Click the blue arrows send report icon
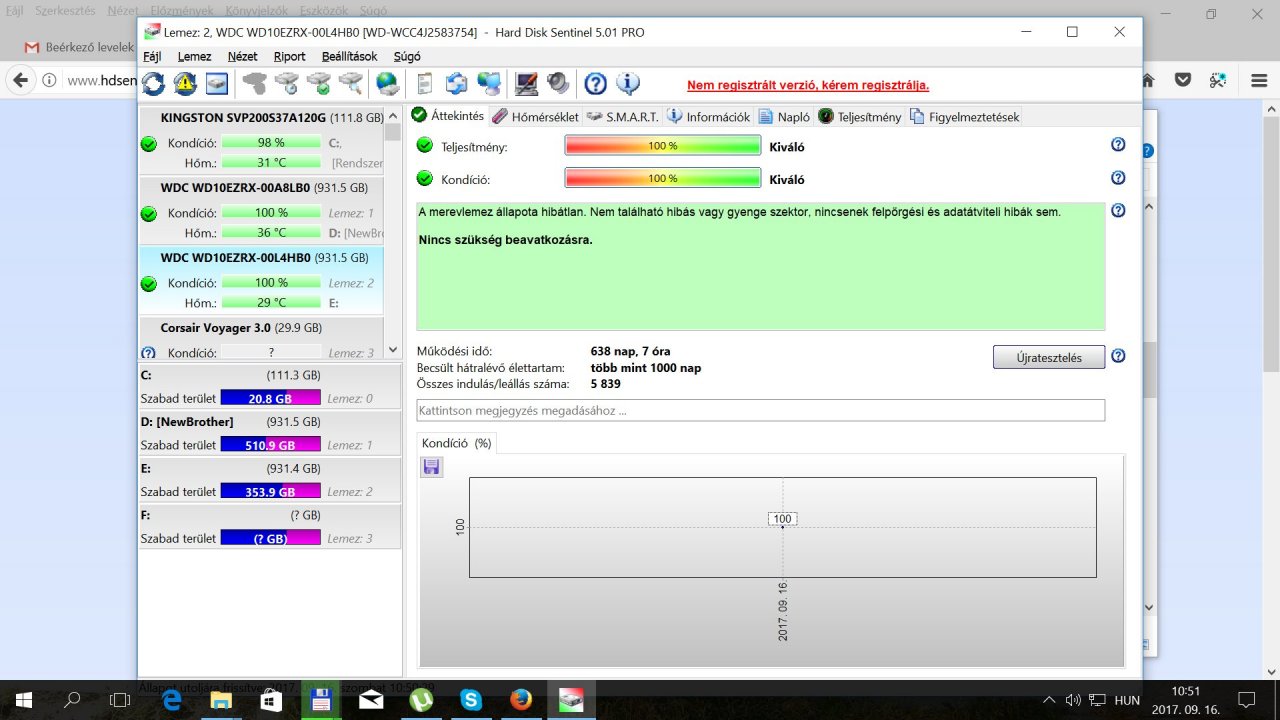 pos(457,83)
